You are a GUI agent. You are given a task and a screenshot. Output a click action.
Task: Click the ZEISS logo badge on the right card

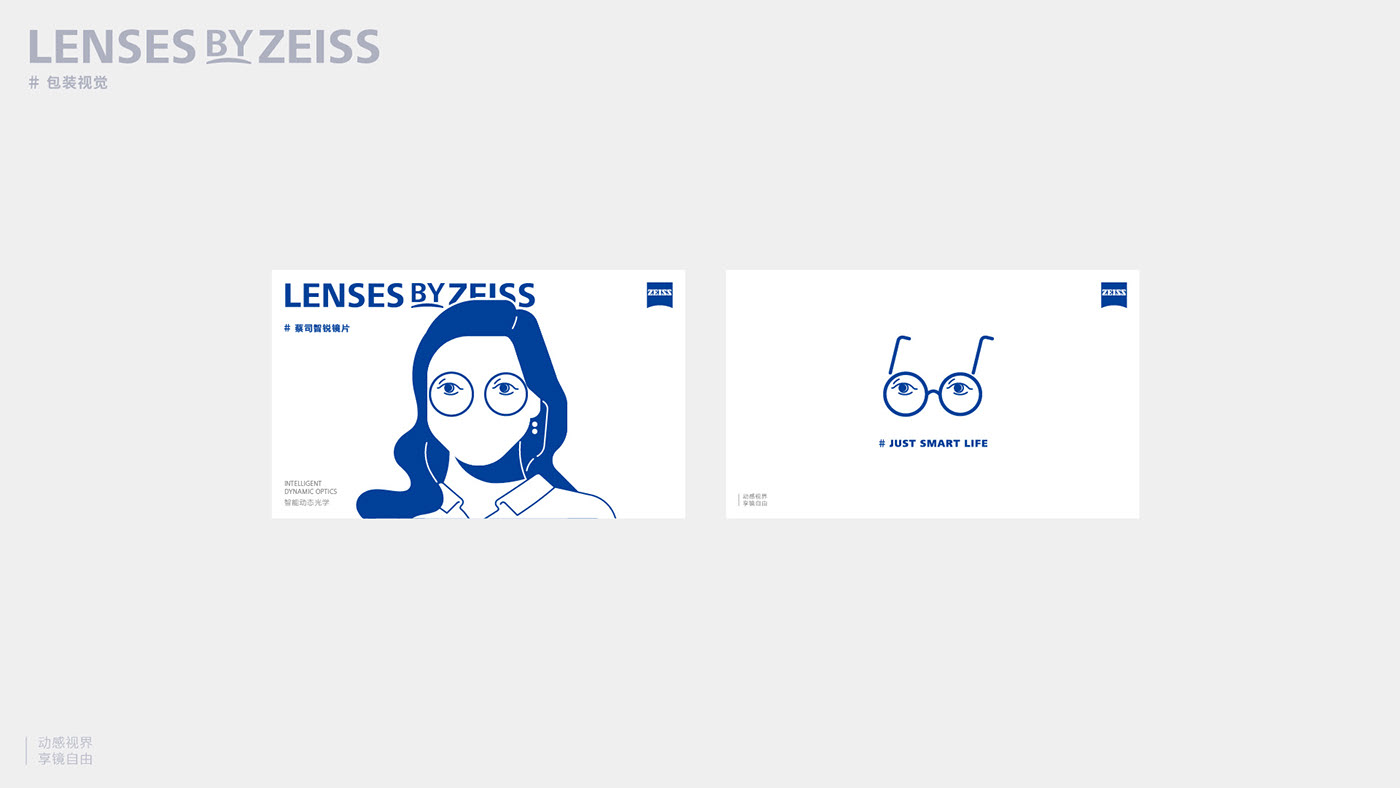1114,294
